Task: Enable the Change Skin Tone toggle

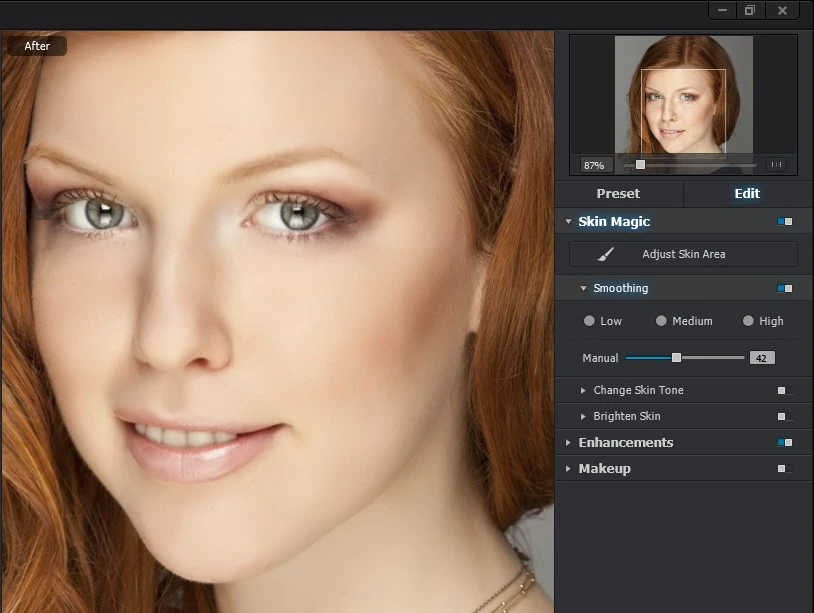Action: coord(784,390)
